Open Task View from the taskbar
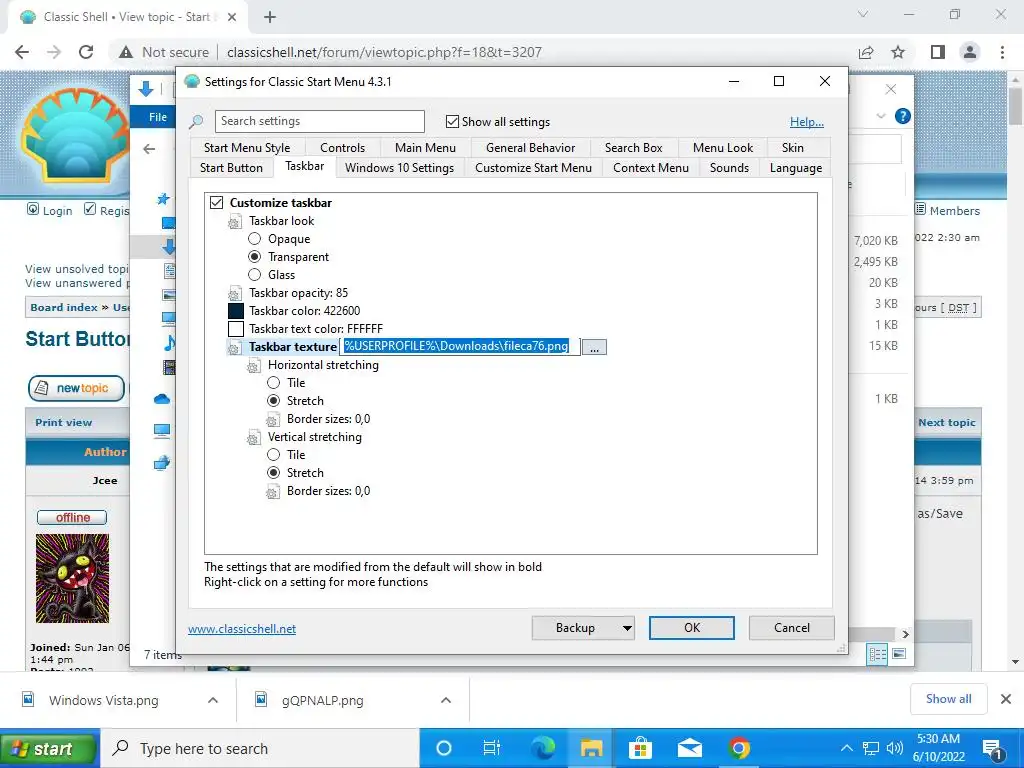Screen dimensions: 1024x768 [x=491, y=748]
